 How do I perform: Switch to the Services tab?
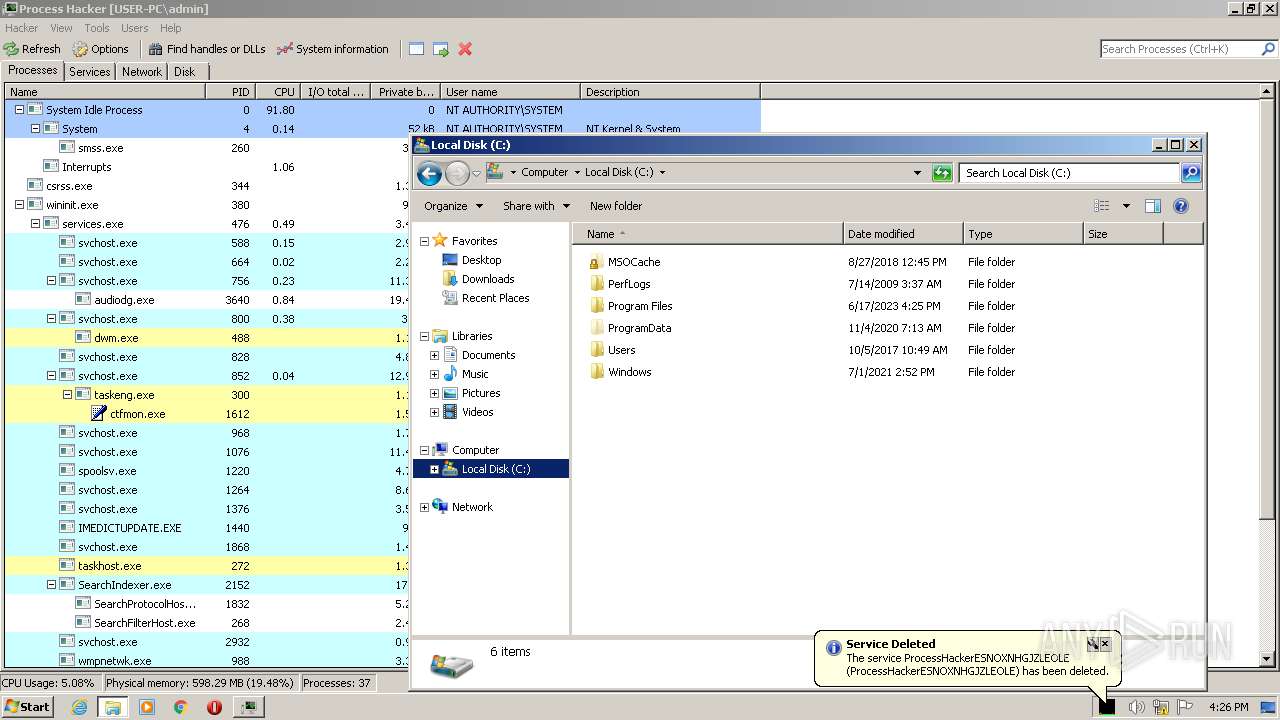click(90, 72)
